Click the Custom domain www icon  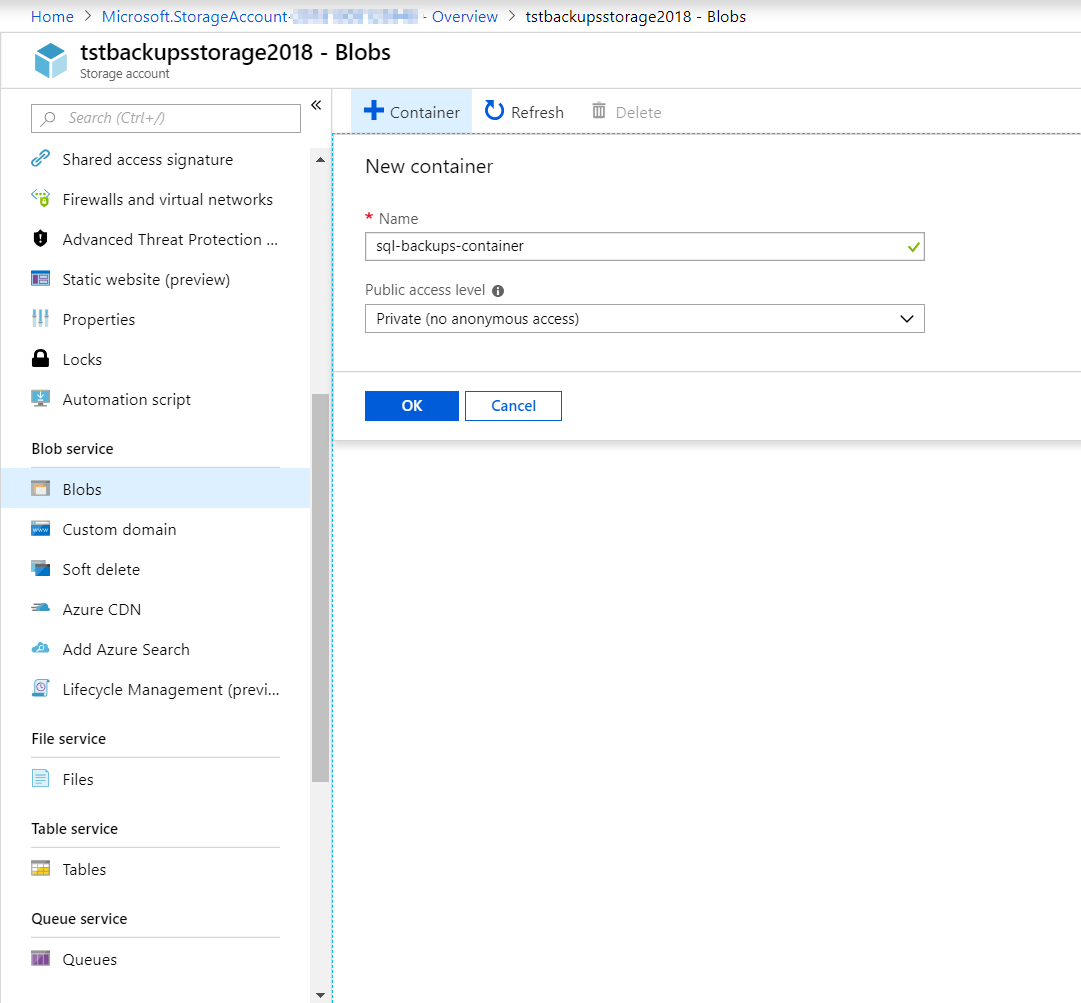pos(41,529)
